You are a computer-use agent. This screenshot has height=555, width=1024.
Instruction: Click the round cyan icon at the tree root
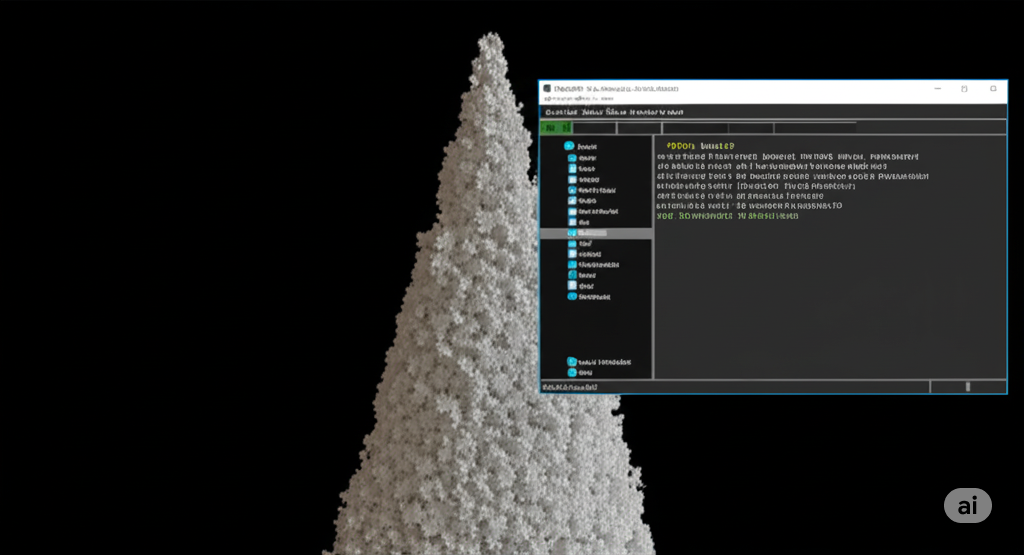pyautogui.click(x=569, y=146)
